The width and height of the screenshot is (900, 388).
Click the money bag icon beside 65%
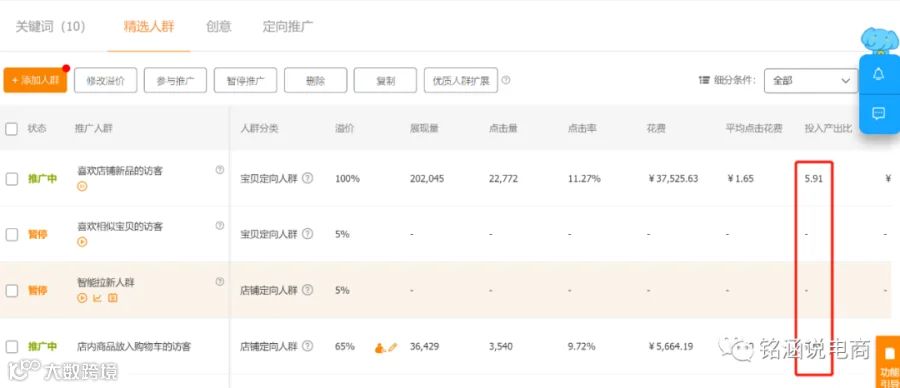pos(379,347)
